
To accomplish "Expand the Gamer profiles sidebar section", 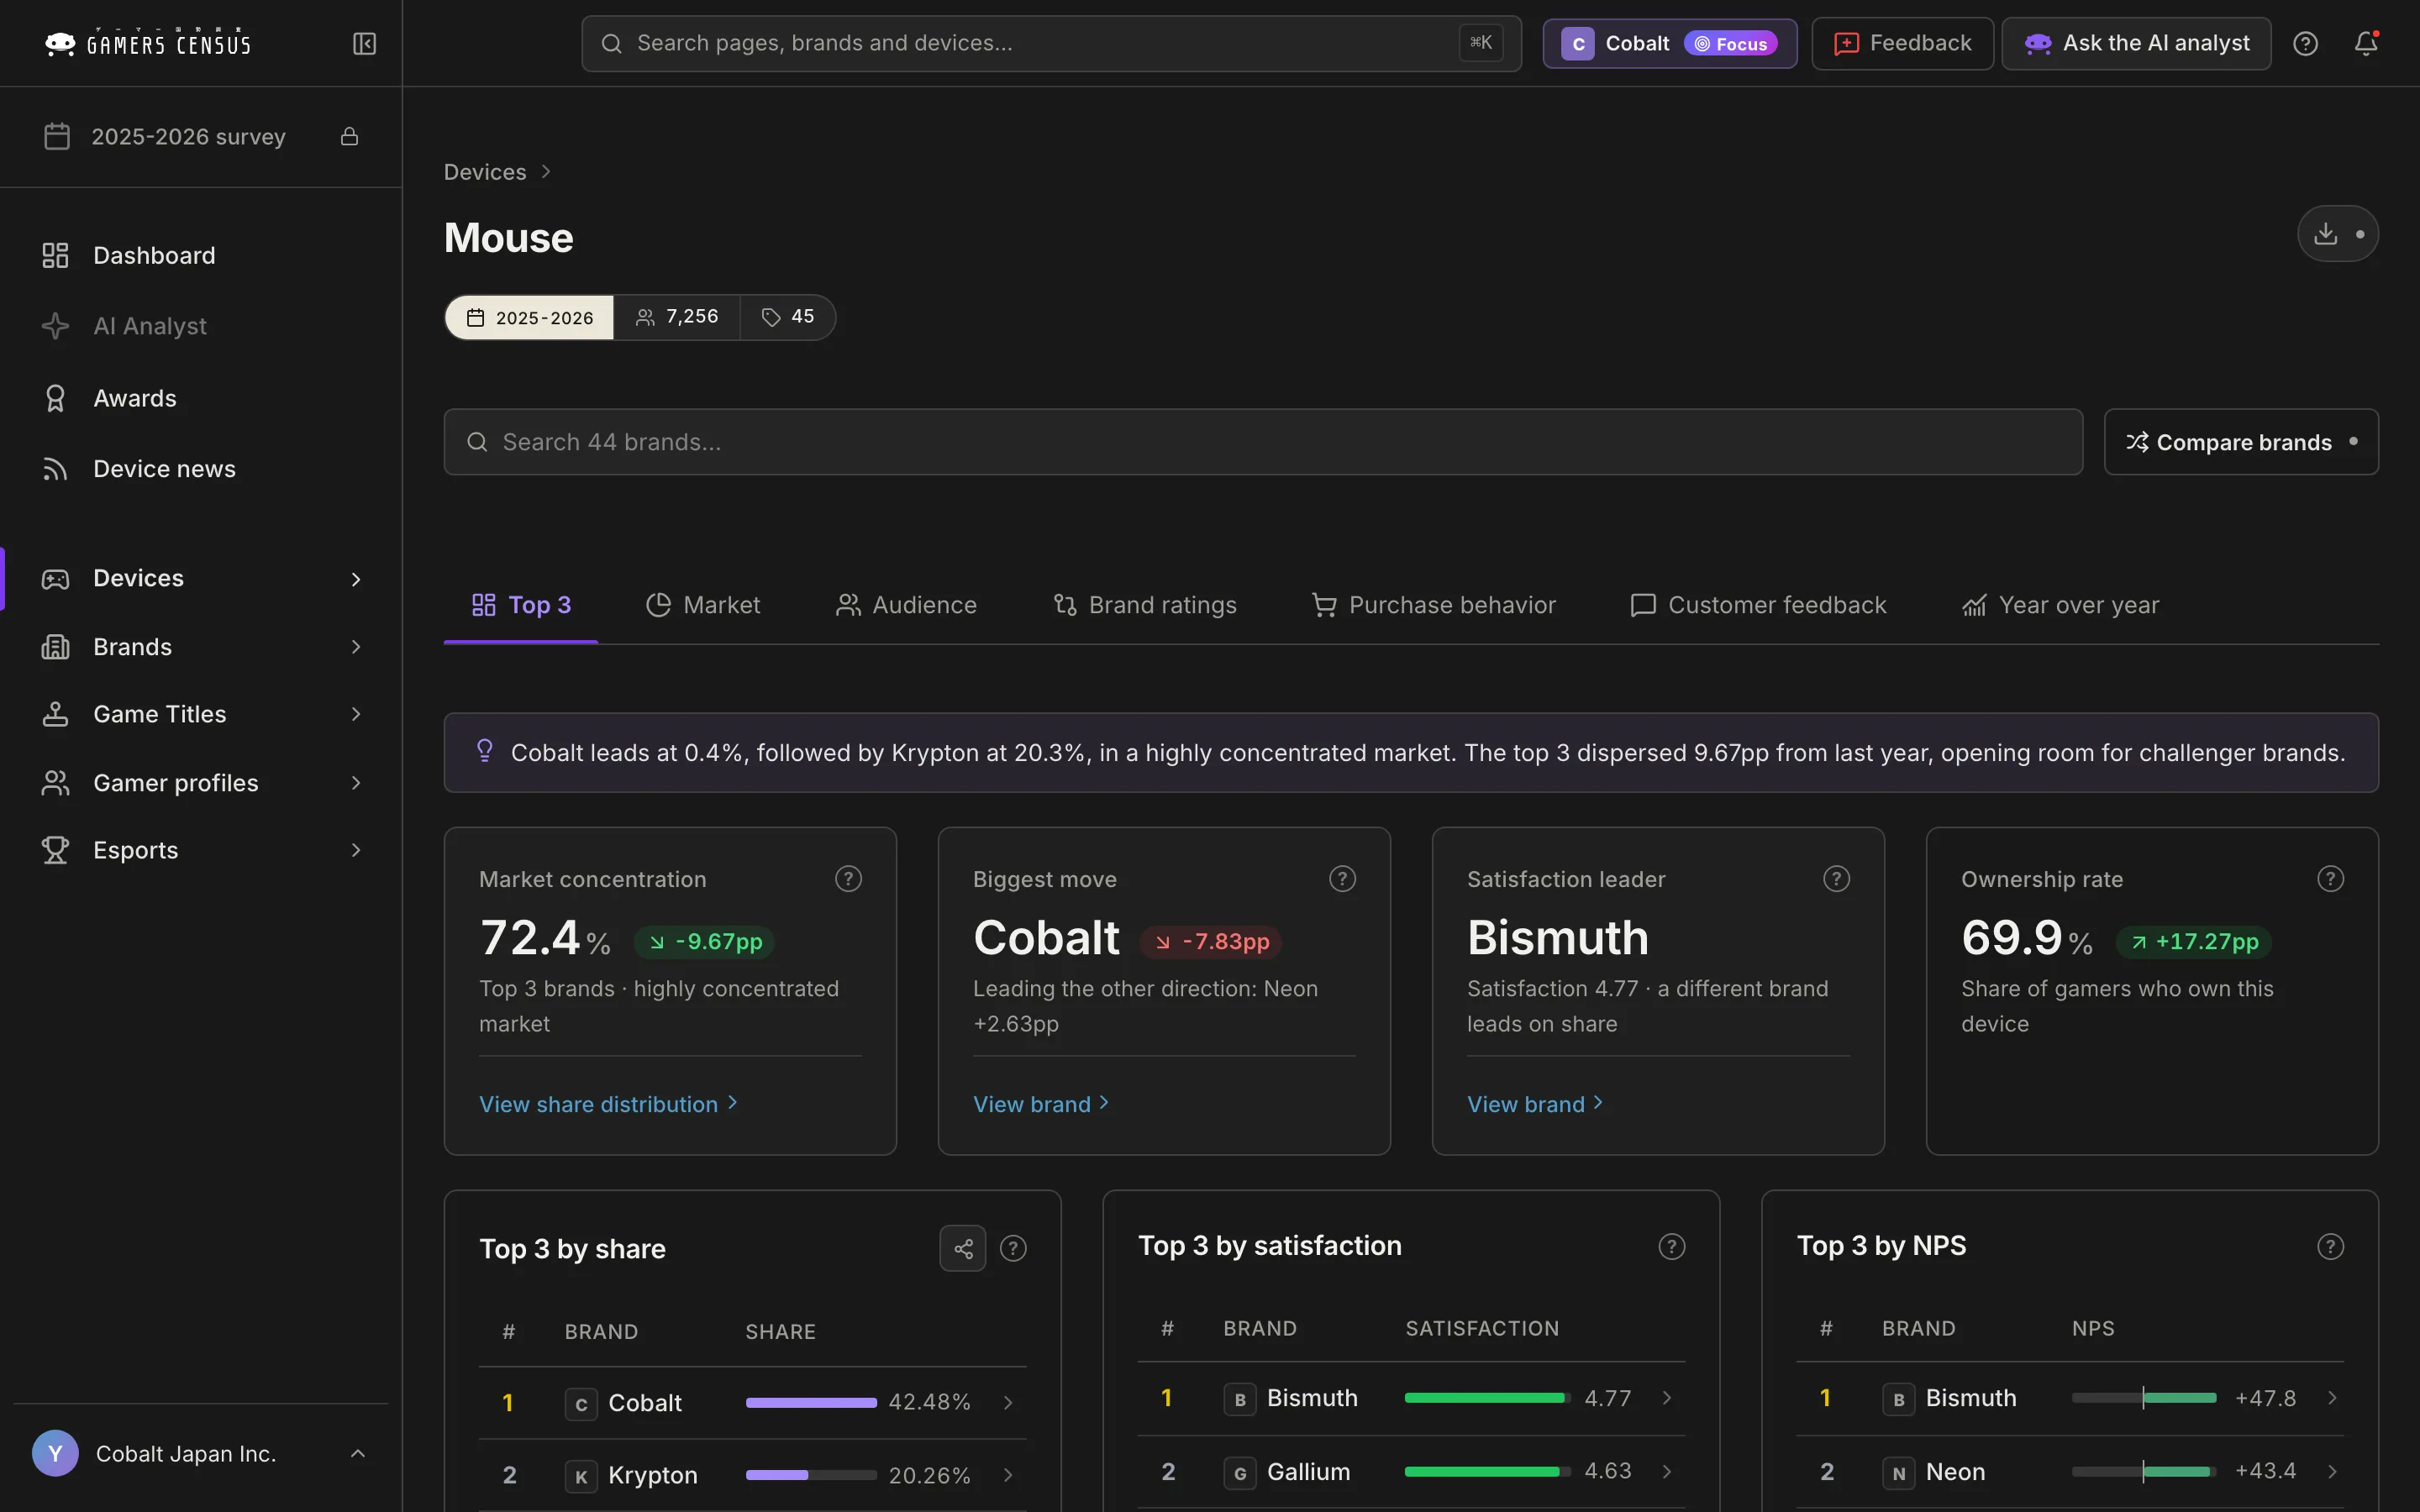I will coord(201,783).
